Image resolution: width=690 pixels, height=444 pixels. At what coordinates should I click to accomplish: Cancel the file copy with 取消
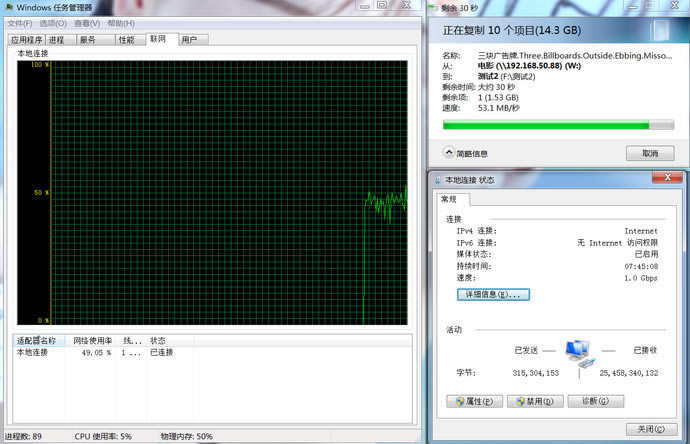[x=649, y=153]
